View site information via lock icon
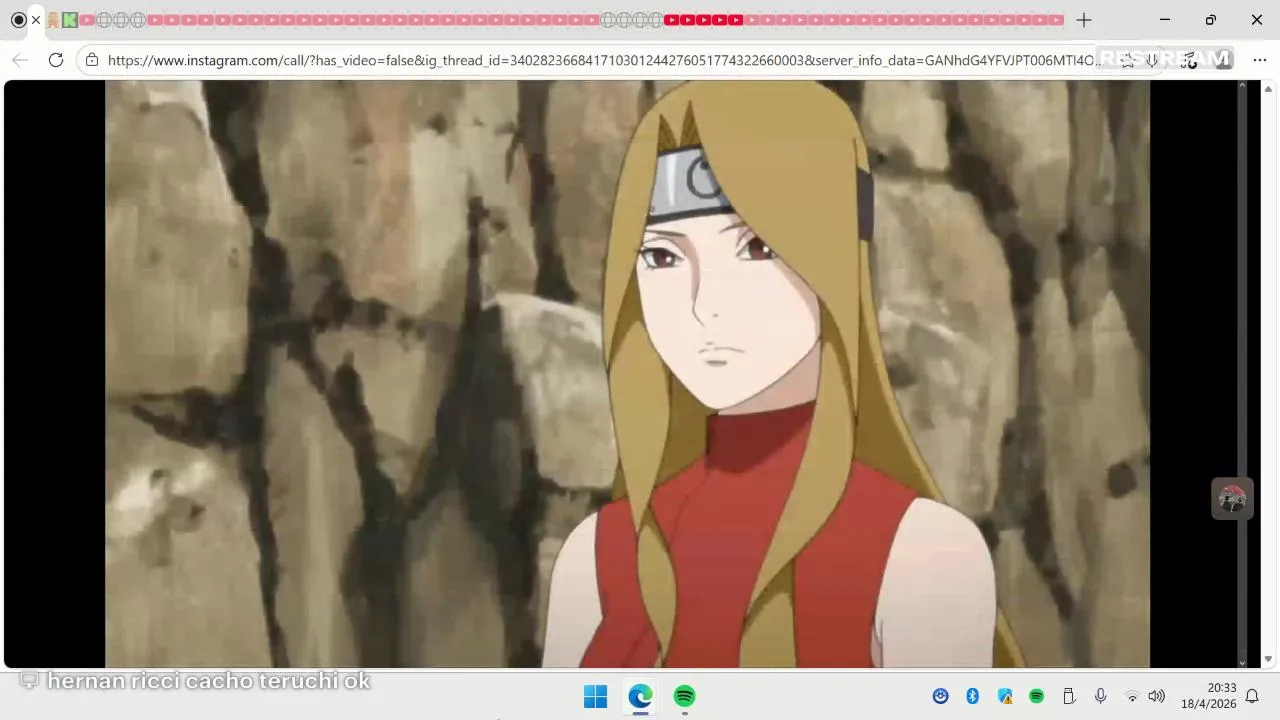Screen dimensions: 1280x720 (92, 60)
